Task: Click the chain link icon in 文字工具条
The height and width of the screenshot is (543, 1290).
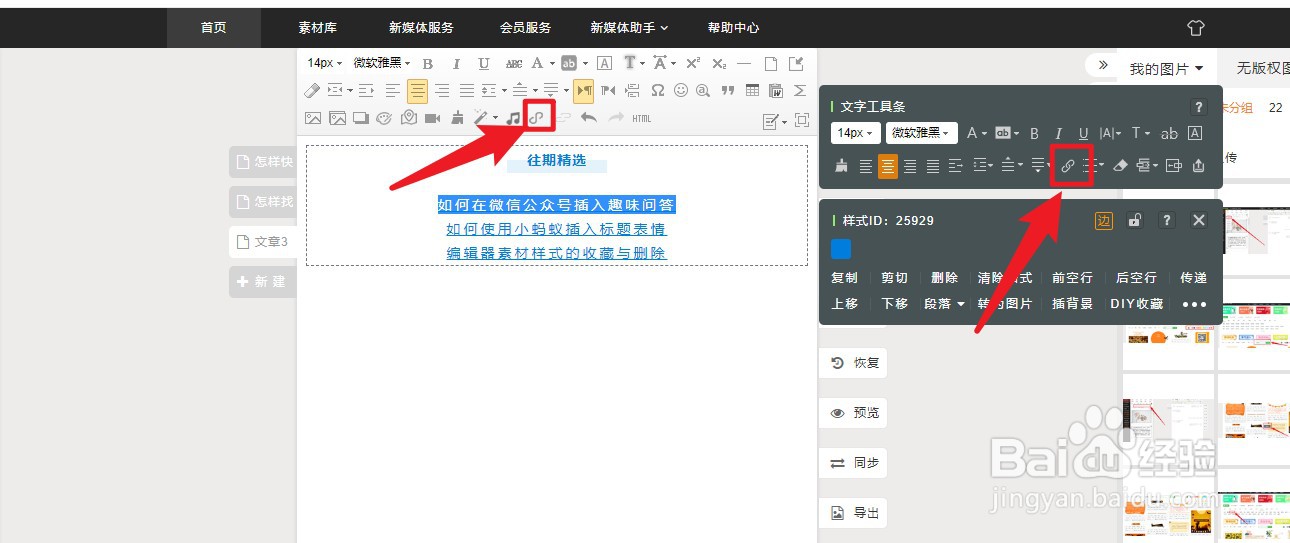Action: click(1067, 166)
